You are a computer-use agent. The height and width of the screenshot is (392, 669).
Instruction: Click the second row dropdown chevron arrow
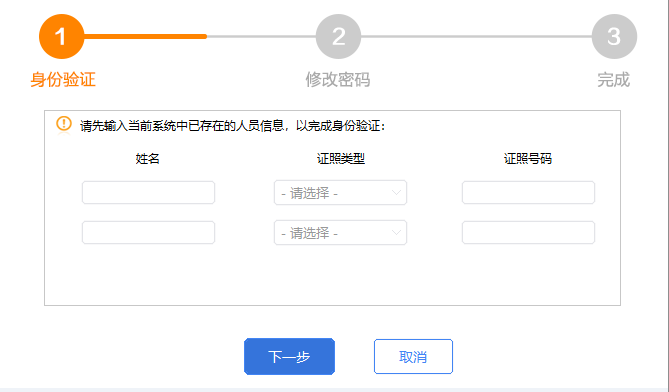(396, 232)
